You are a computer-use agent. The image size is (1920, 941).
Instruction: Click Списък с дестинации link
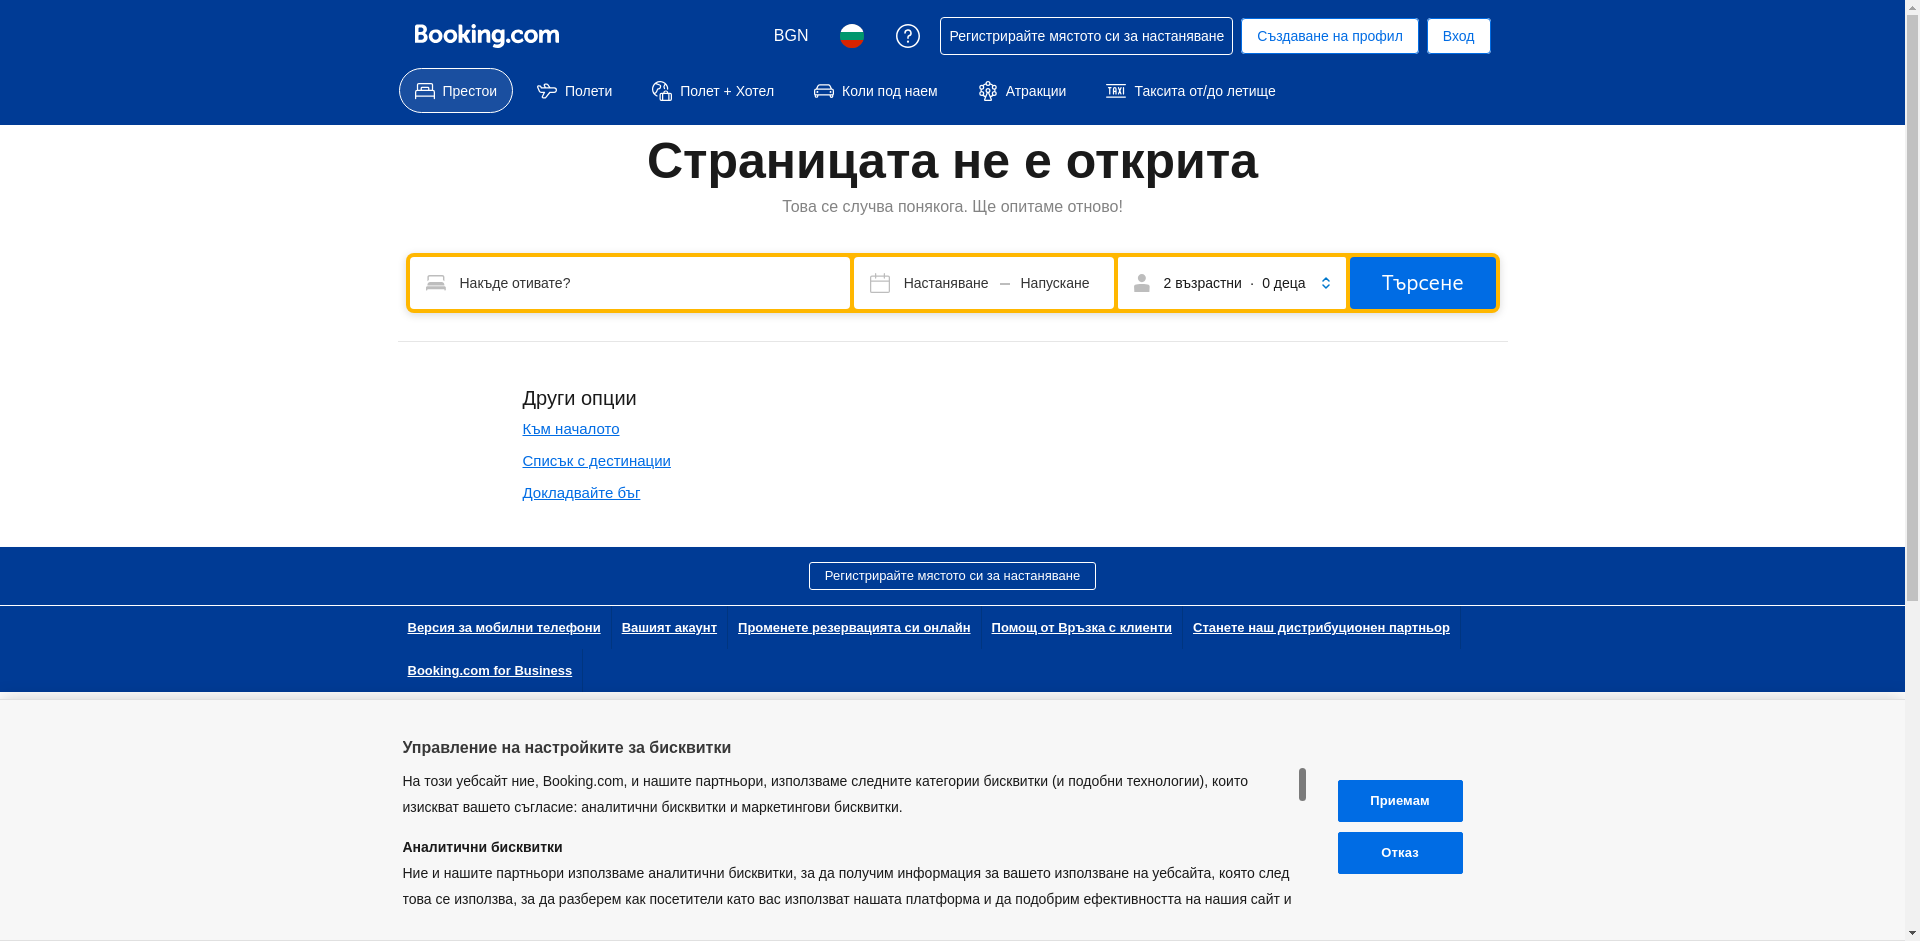(596, 461)
